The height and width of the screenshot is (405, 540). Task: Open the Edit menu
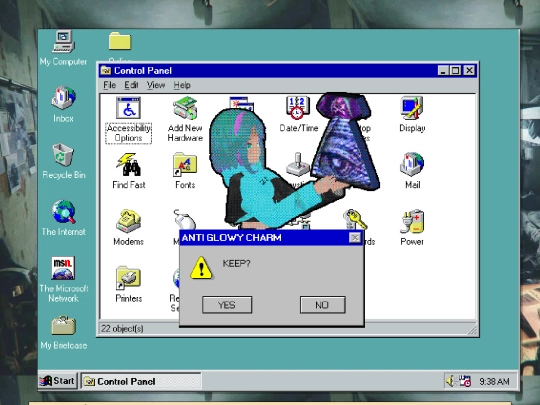131,85
